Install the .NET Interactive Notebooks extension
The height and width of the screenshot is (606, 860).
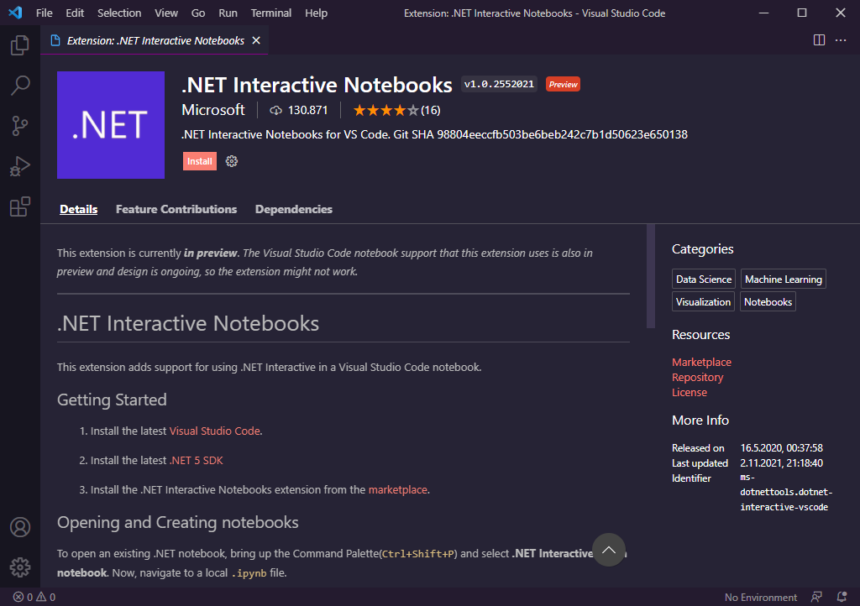[x=199, y=161]
